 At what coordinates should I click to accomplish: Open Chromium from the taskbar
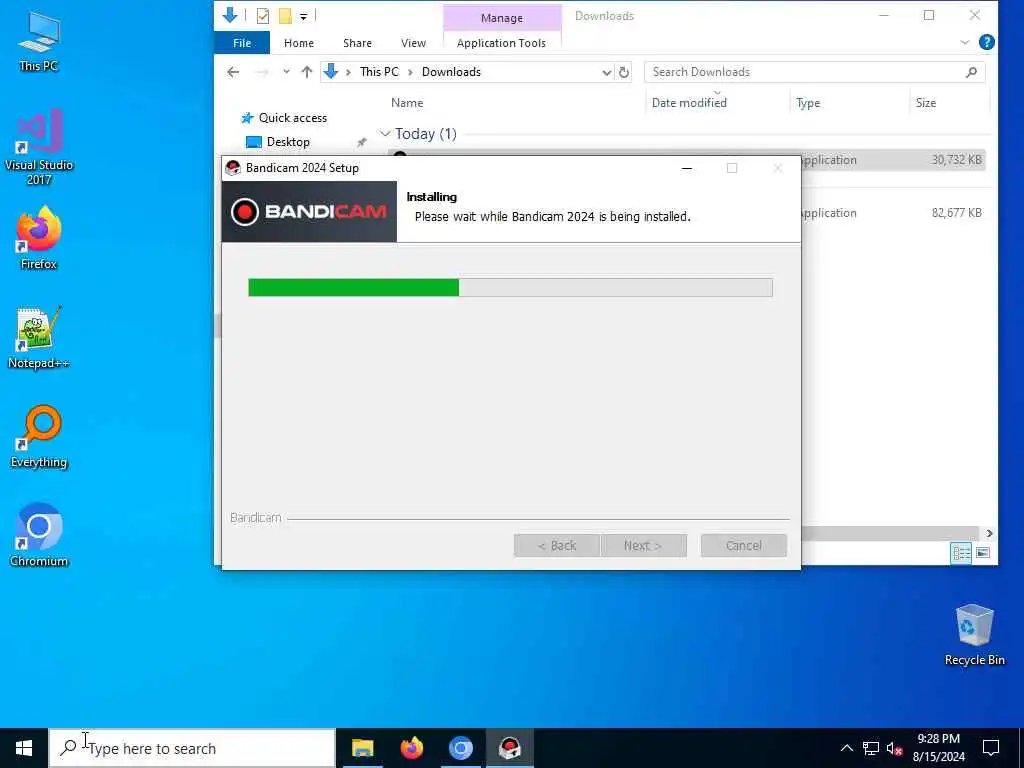(460, 748)
